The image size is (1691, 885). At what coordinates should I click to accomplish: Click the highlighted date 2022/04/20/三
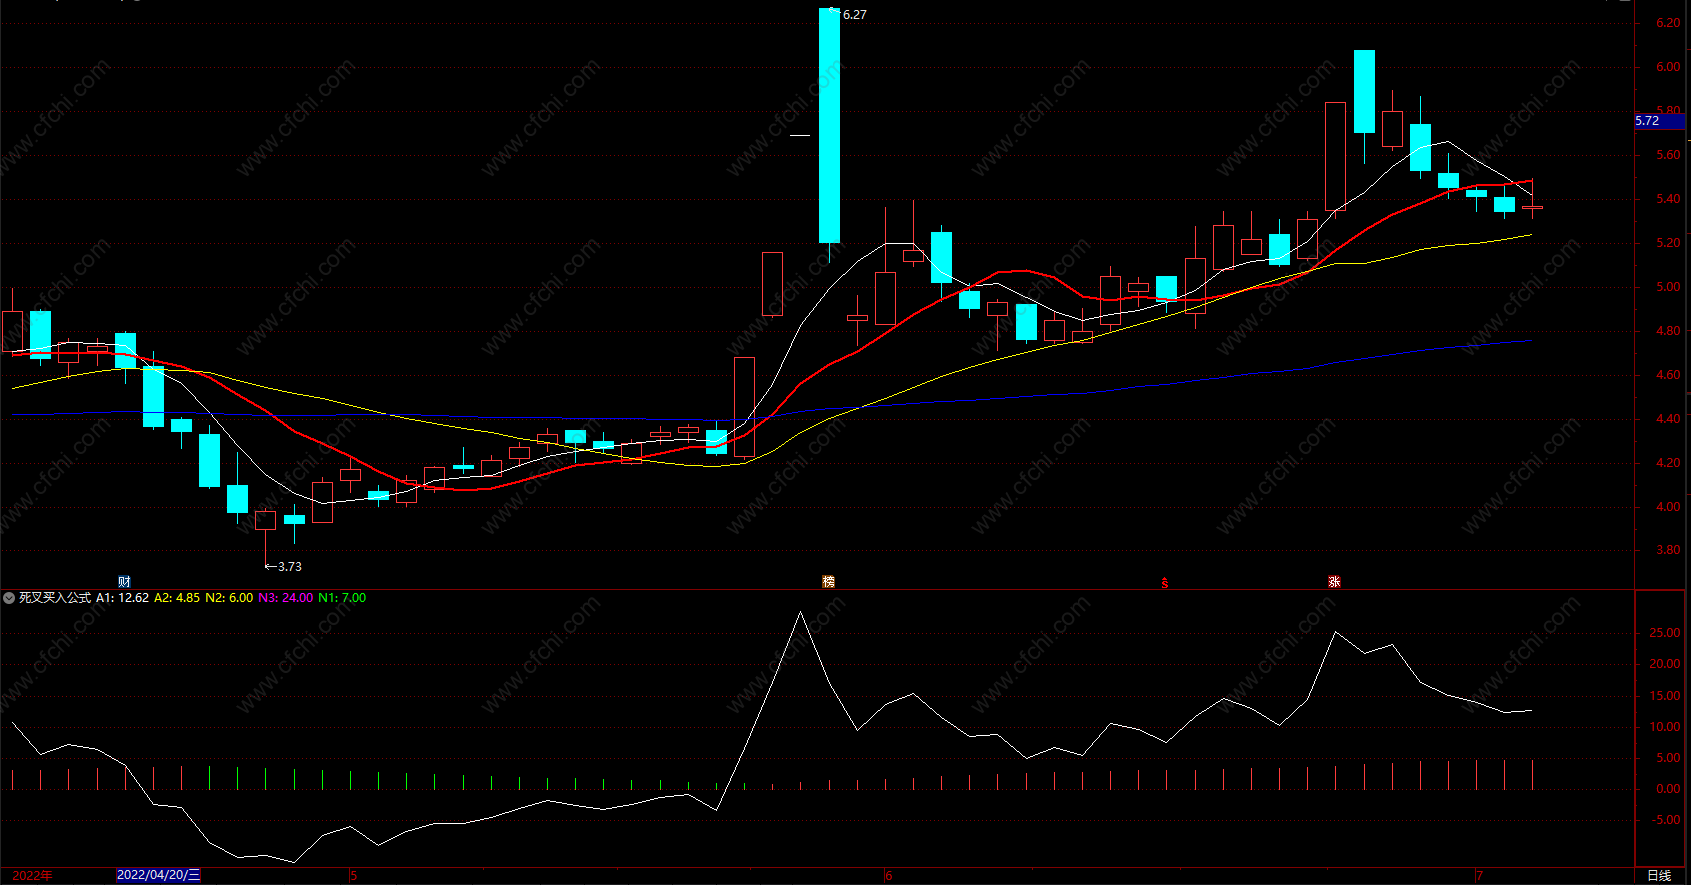(x=159, y=875)
